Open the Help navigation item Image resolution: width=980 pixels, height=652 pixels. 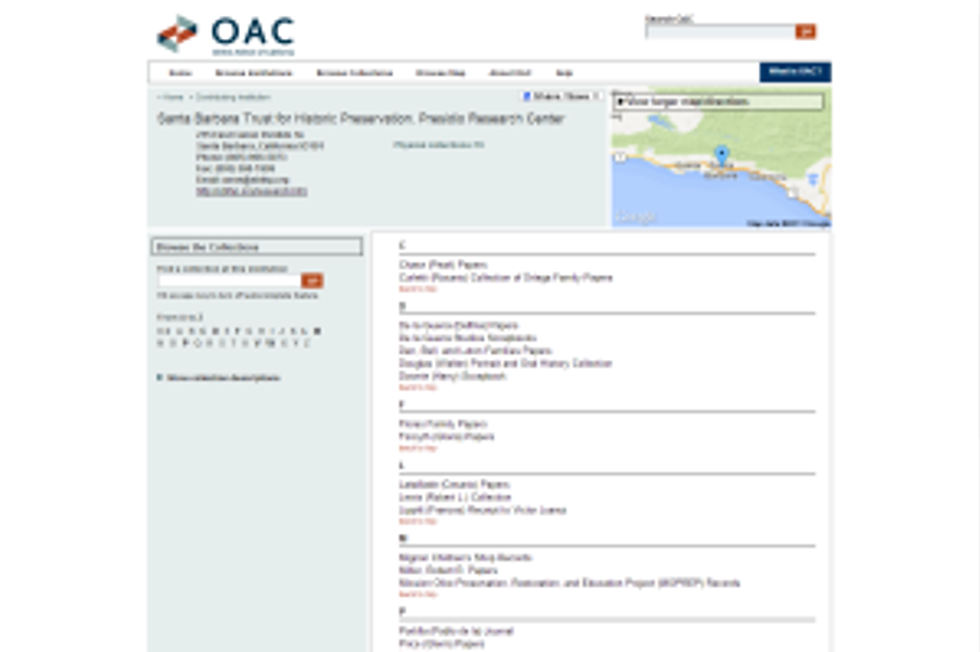click(x=564, y=73)
